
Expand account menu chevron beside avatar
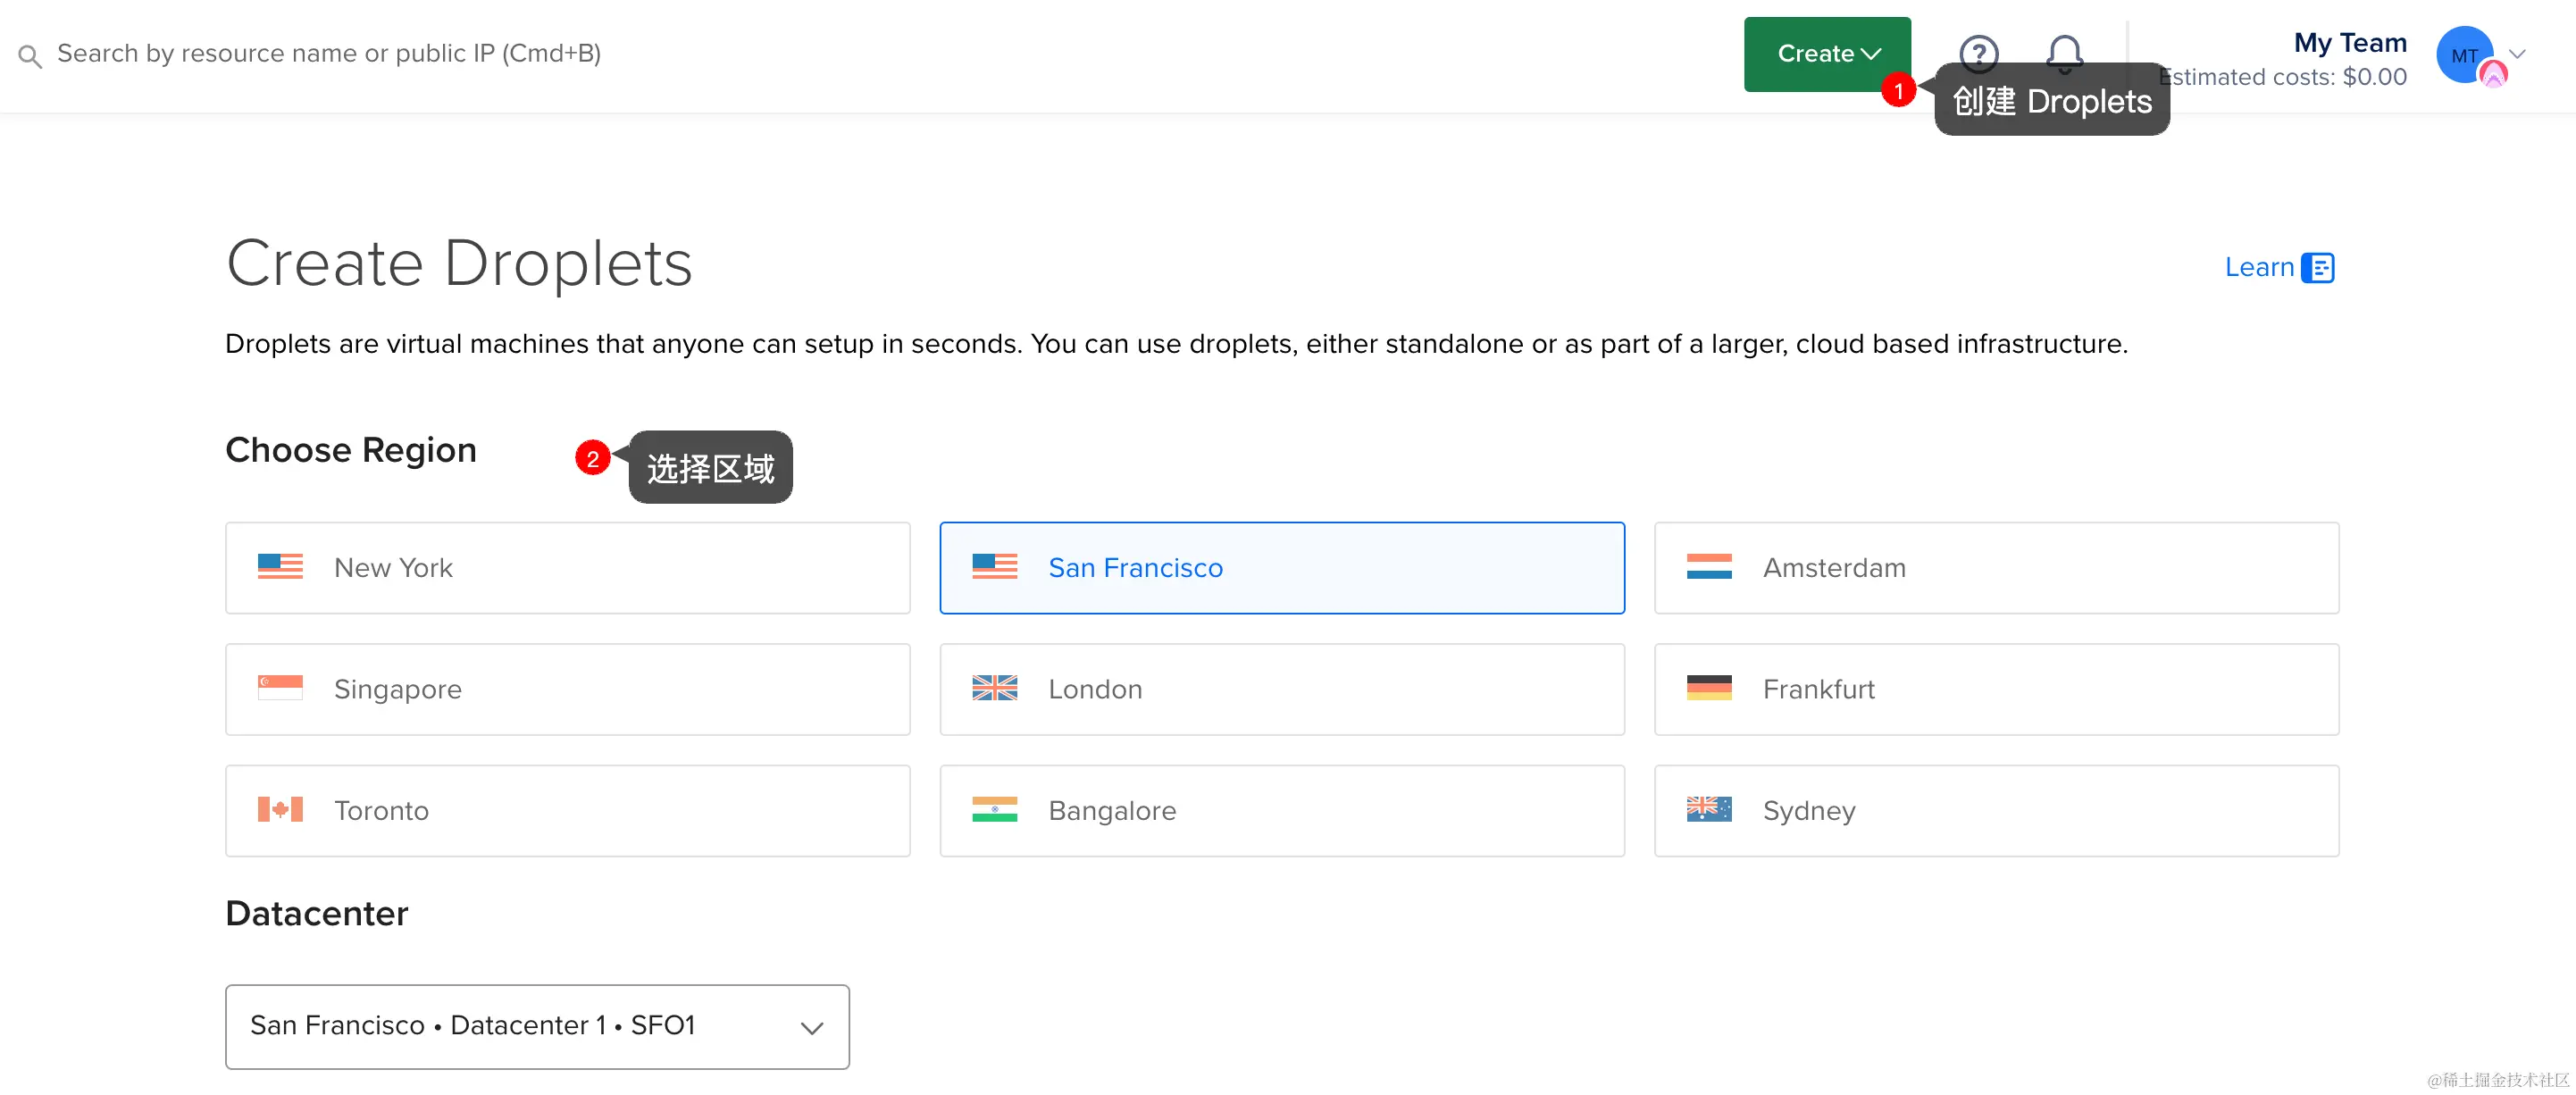click(x=2517, y=54)
